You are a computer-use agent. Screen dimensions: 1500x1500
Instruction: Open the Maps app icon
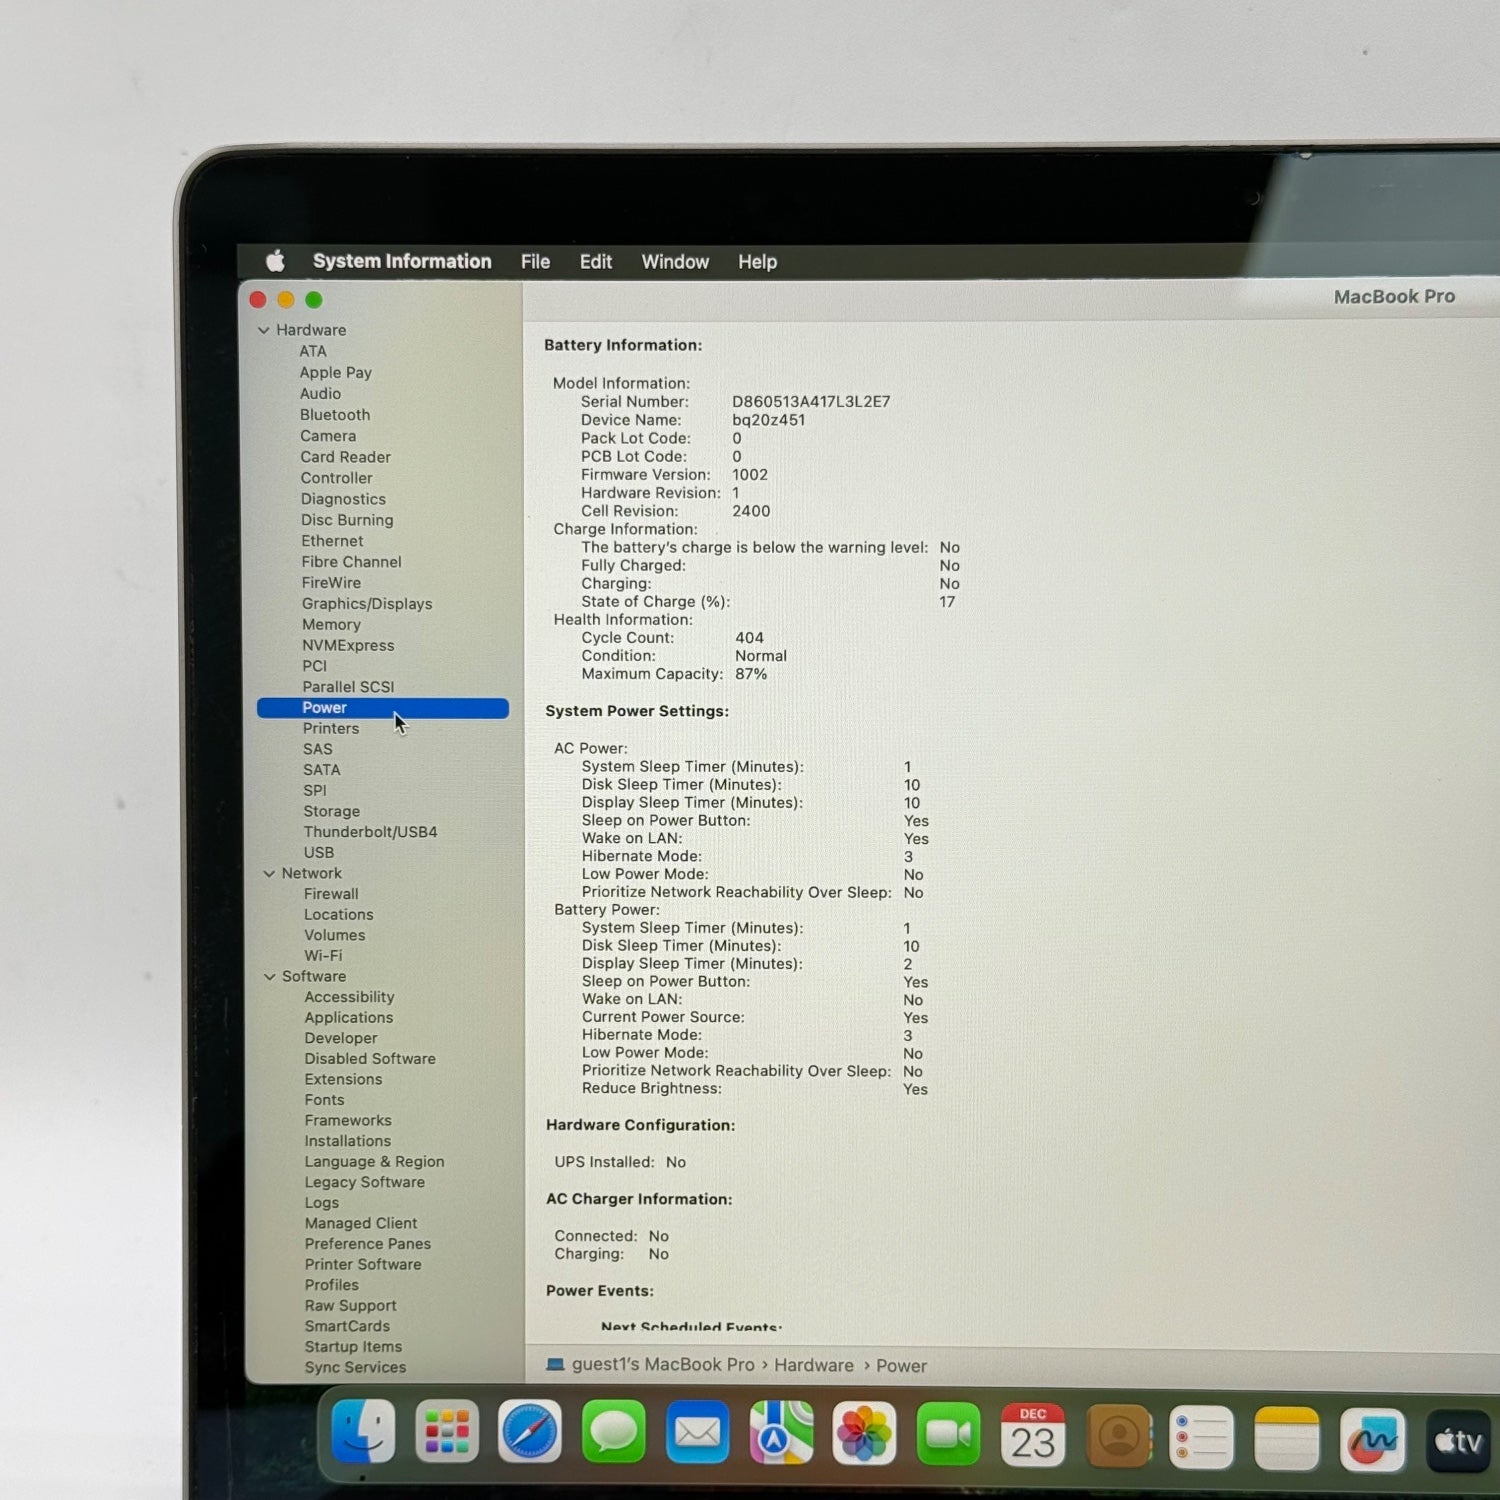[781, 1435]
